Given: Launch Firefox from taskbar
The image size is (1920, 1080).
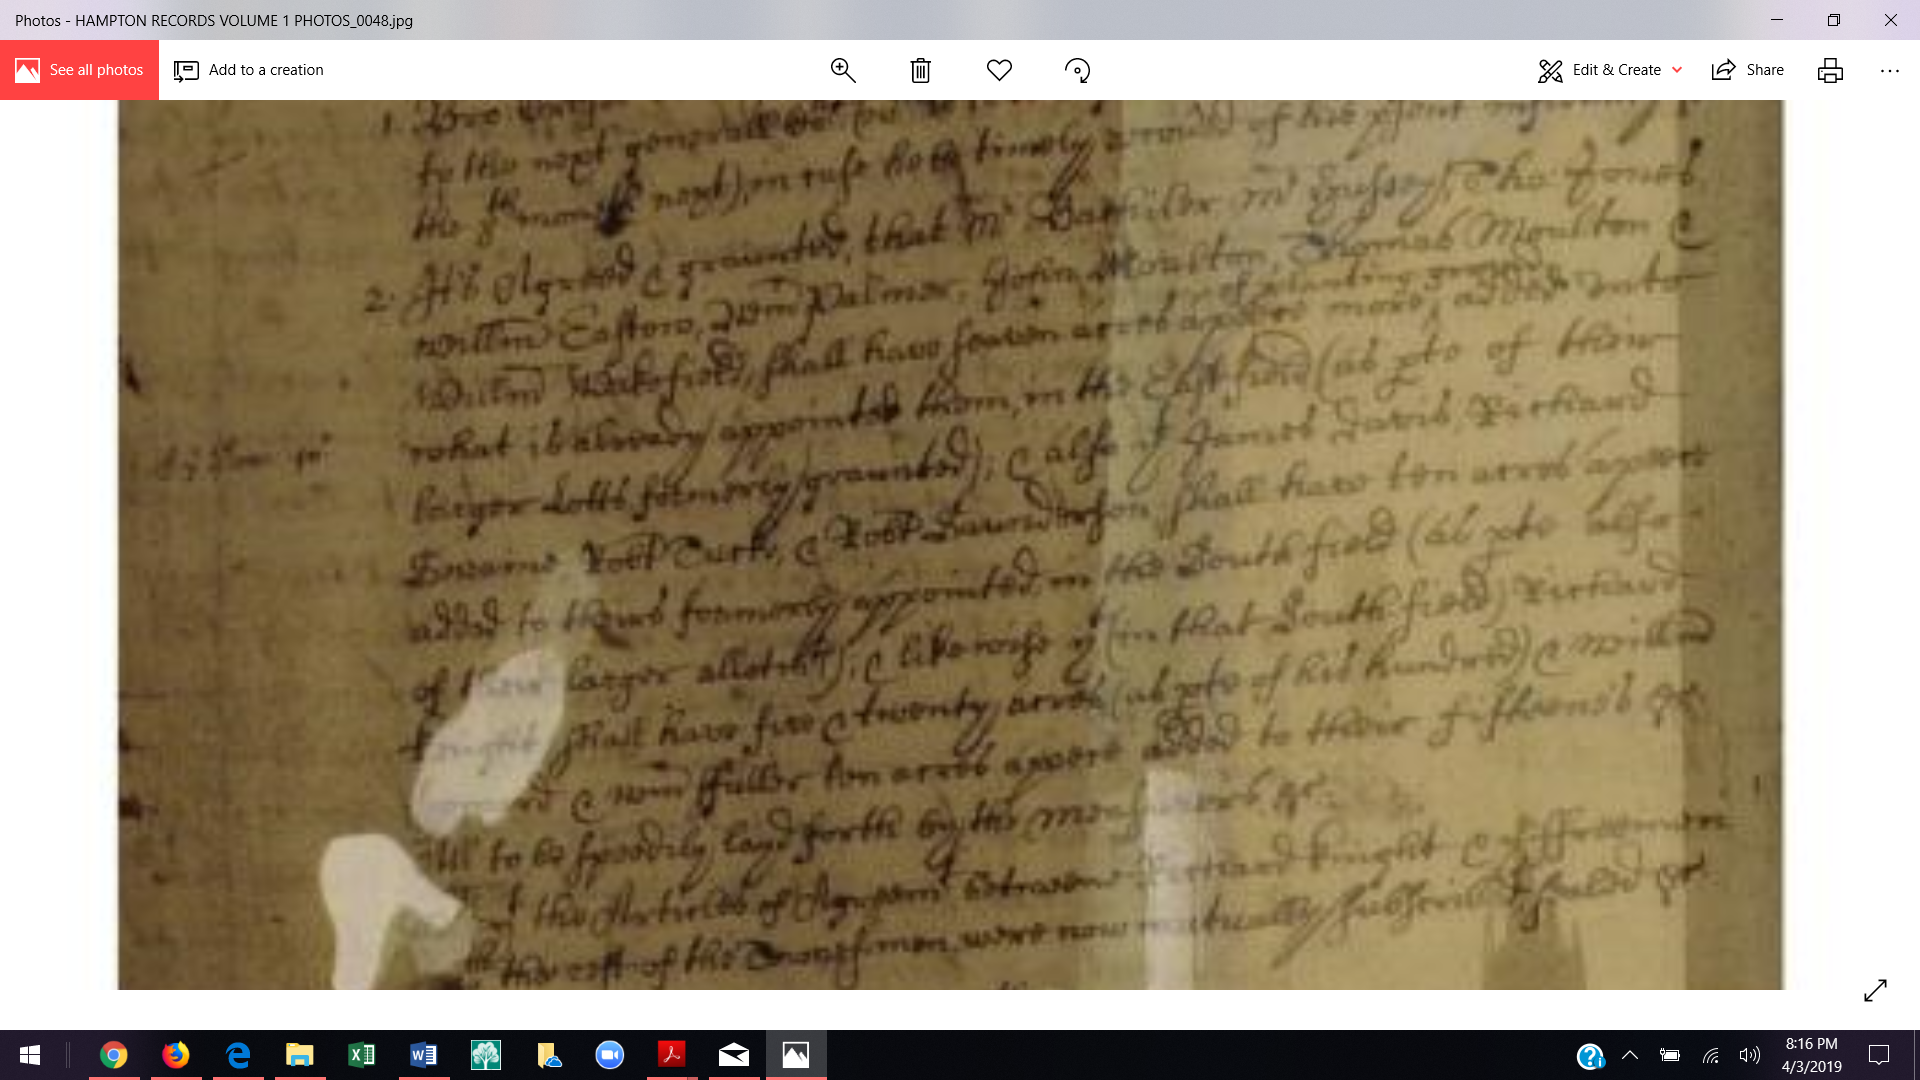Looking at the screenshot, I should tap(176, 1055).
